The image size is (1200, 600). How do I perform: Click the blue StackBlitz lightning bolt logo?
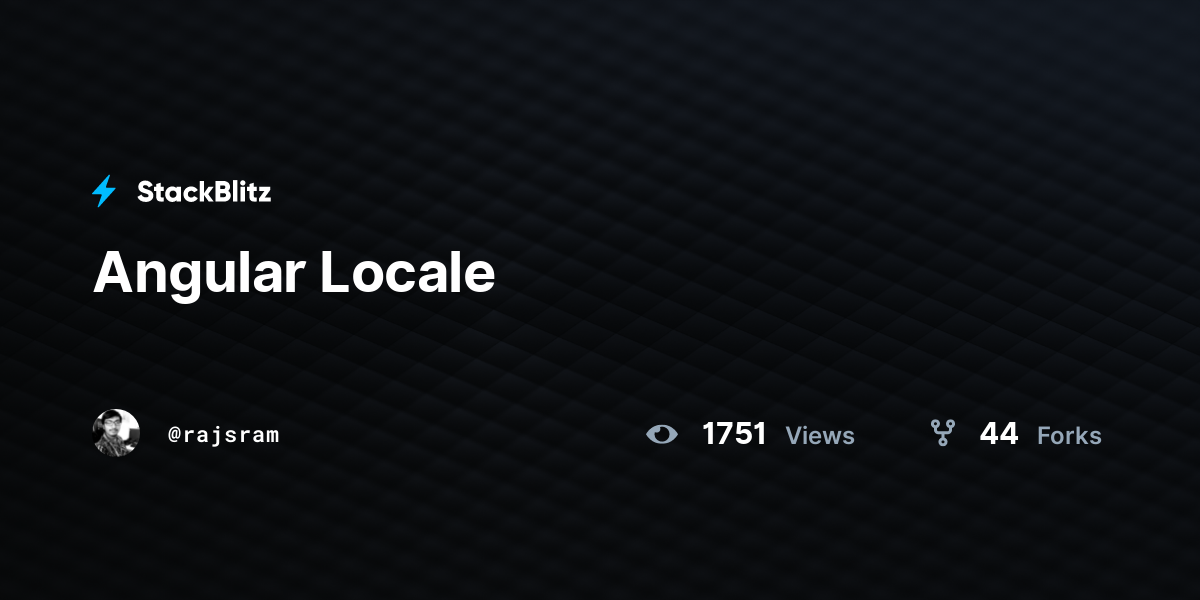[104, 191]
